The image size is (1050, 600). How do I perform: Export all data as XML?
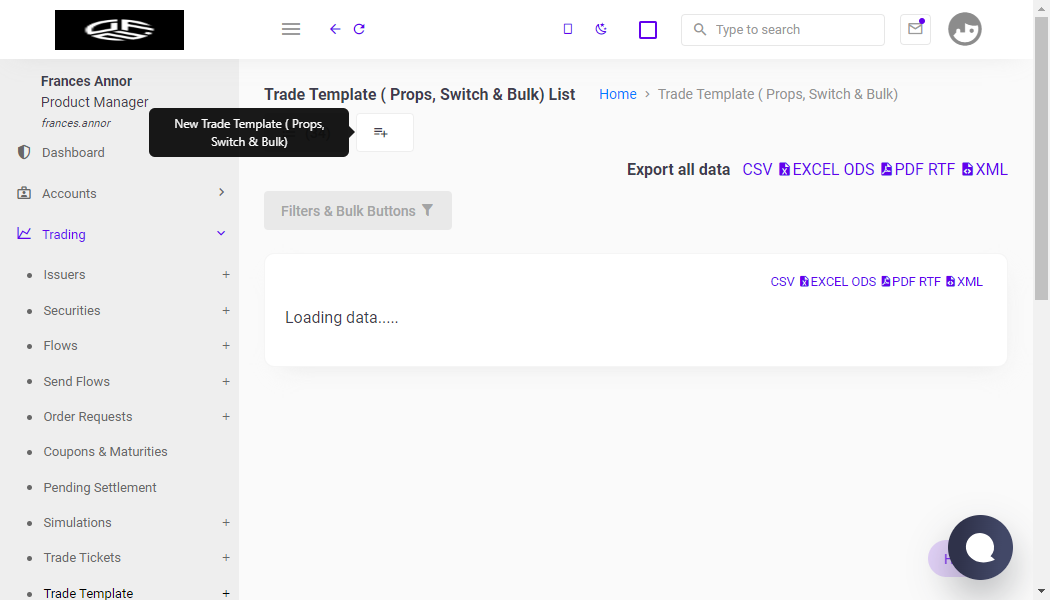pos(984,169)
